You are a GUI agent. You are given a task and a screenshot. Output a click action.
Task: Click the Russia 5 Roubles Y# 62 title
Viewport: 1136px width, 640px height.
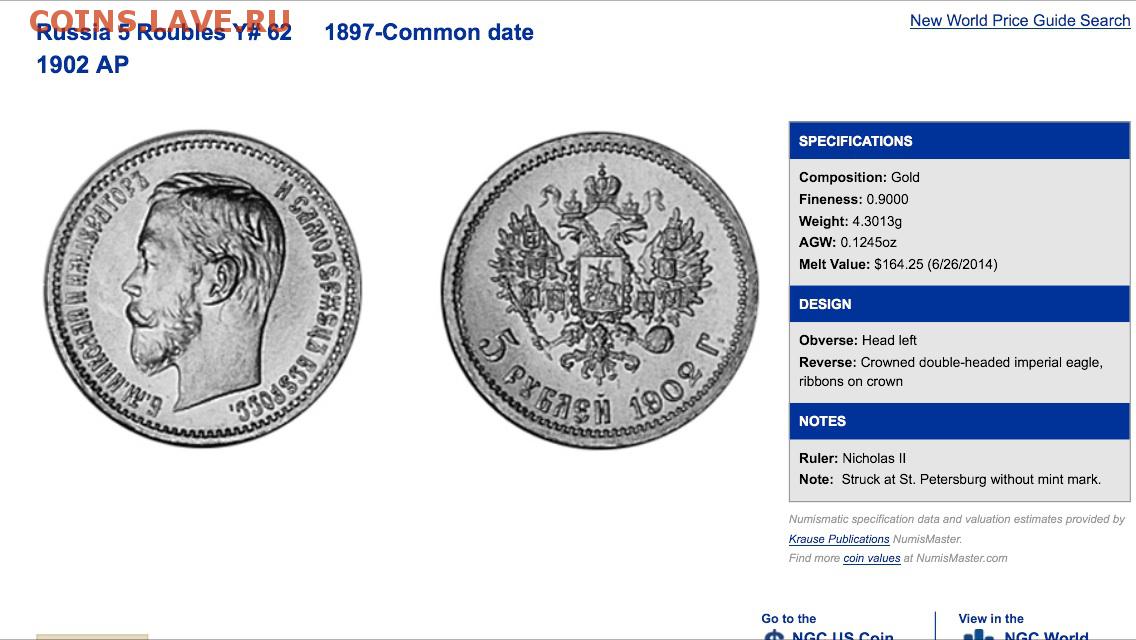[x=164, y=33]
